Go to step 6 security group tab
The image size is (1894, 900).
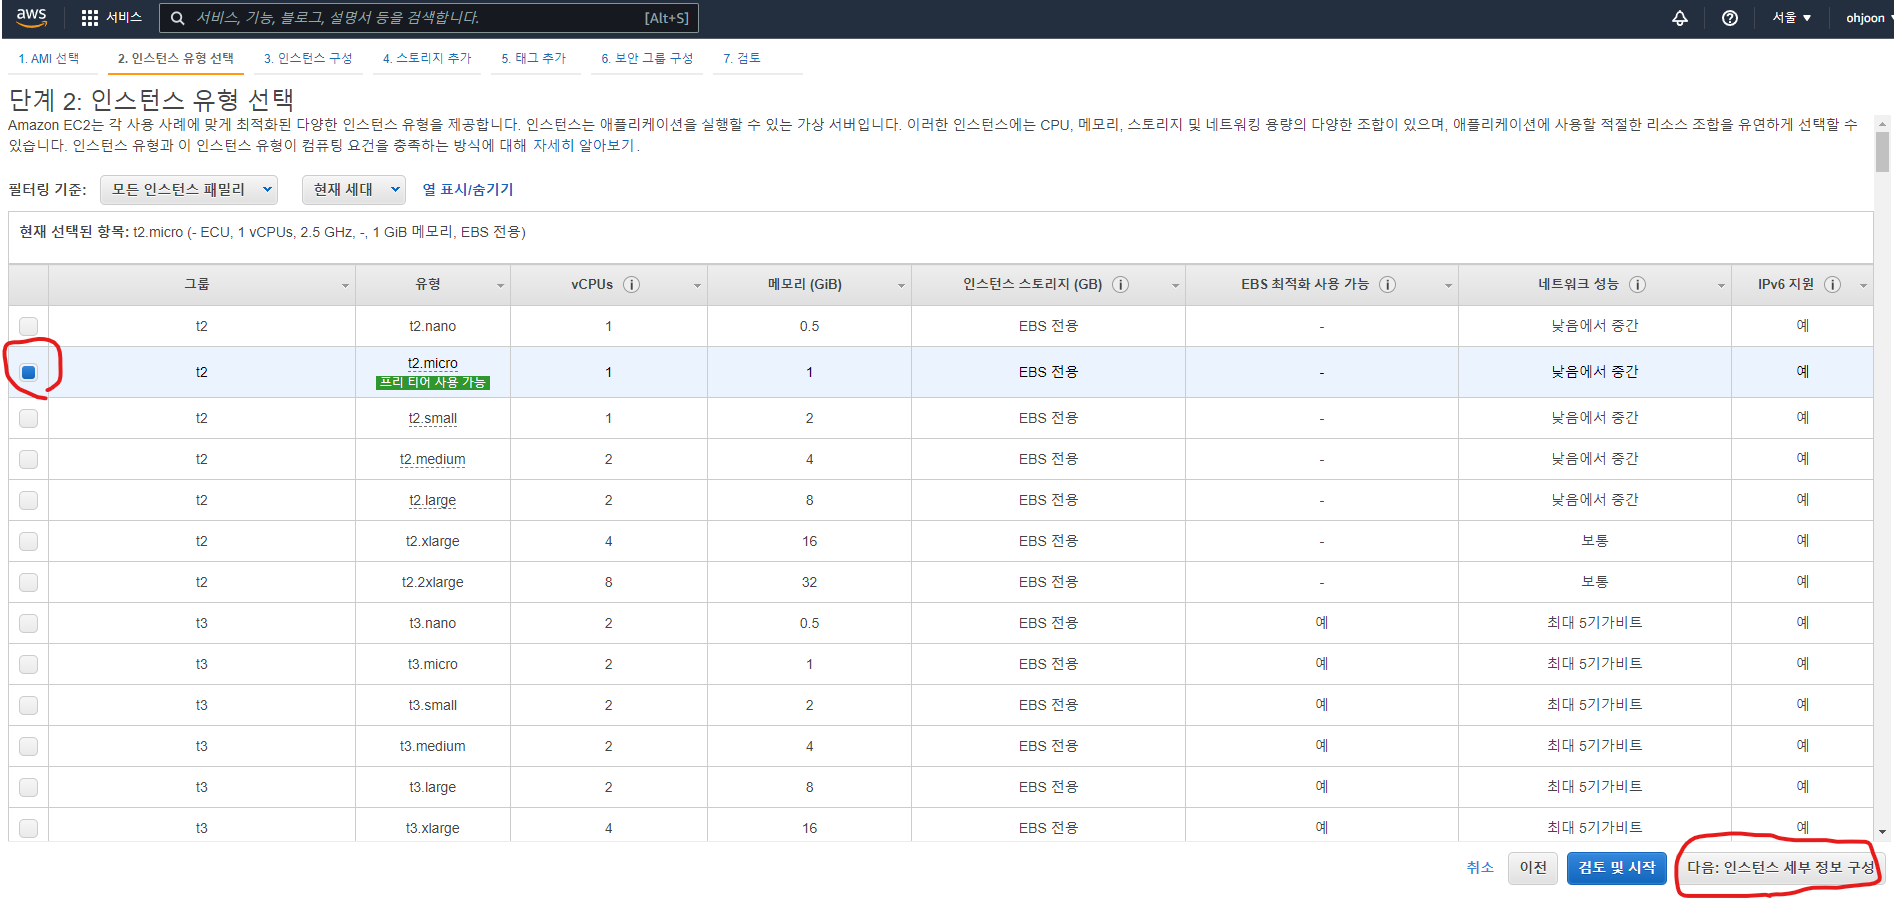point(647,58)
